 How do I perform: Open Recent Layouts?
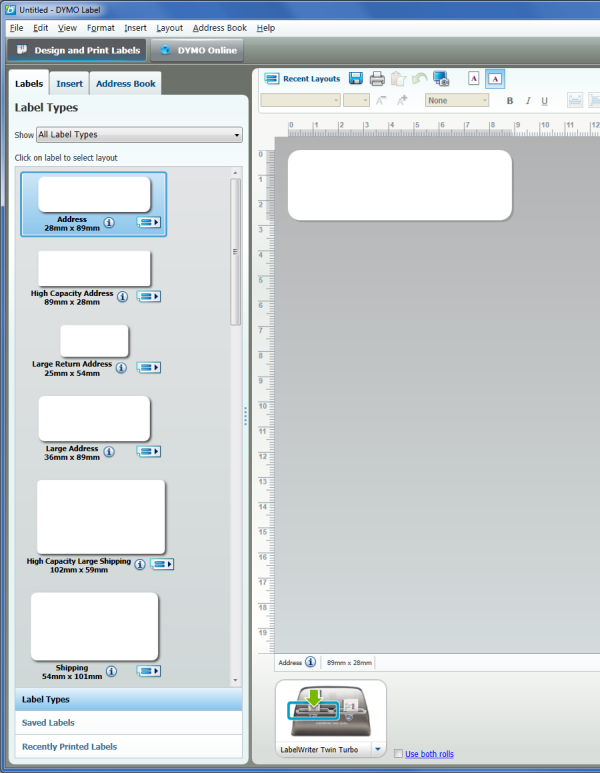(302, 79)
